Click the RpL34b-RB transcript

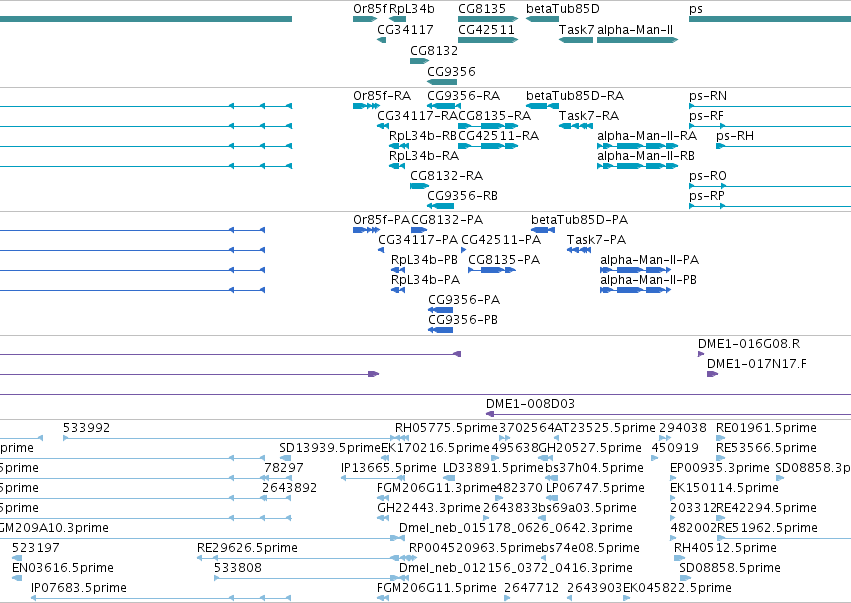[399, 146]
